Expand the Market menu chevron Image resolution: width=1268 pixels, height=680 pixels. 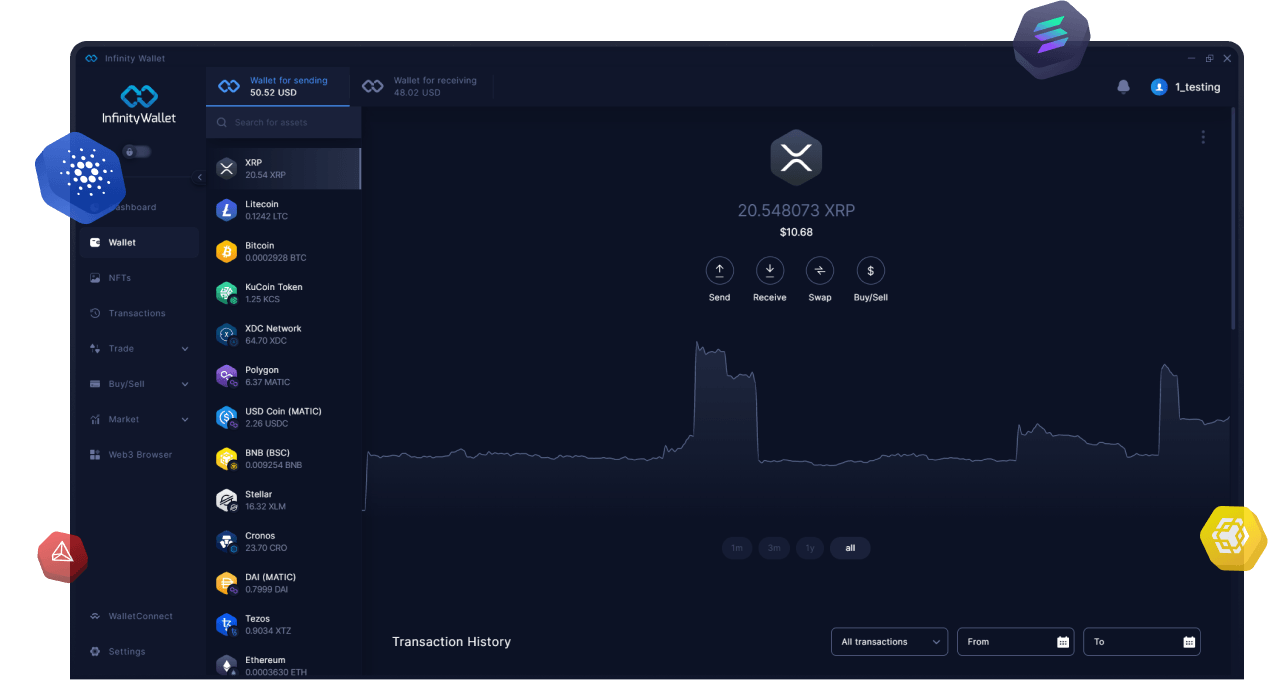coord(185,420)
